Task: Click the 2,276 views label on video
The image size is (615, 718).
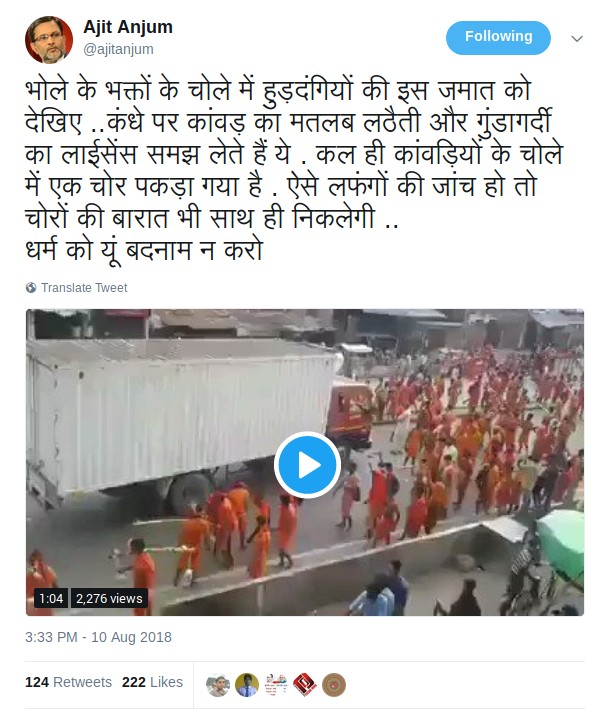Action: (109, 598)
